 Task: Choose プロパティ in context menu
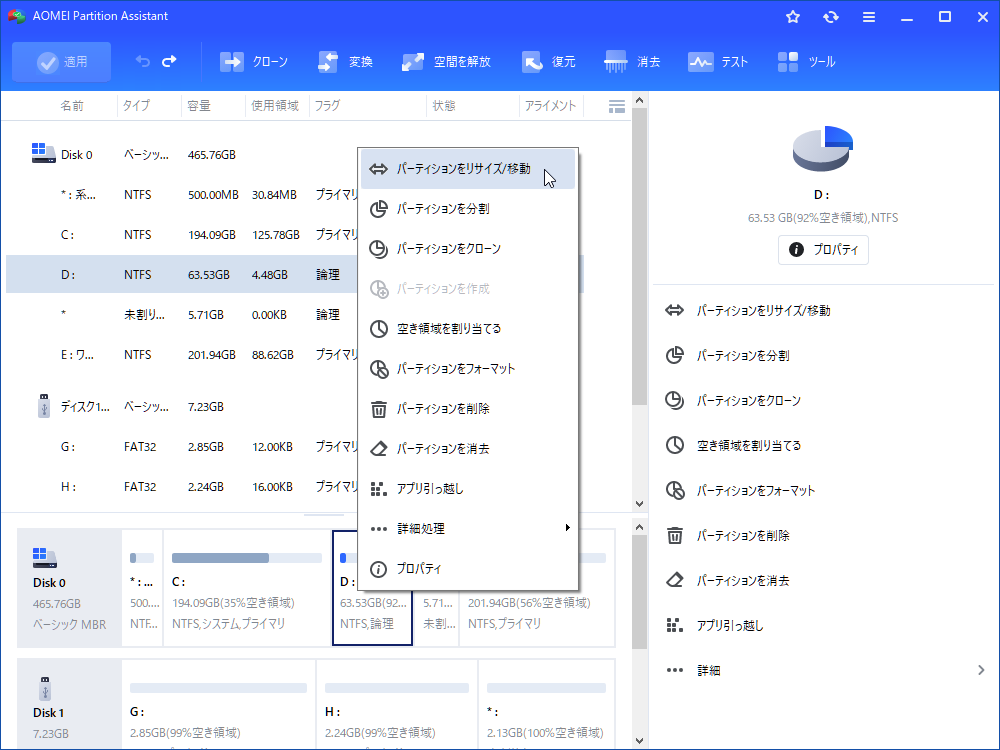click(x=468, y=568)
